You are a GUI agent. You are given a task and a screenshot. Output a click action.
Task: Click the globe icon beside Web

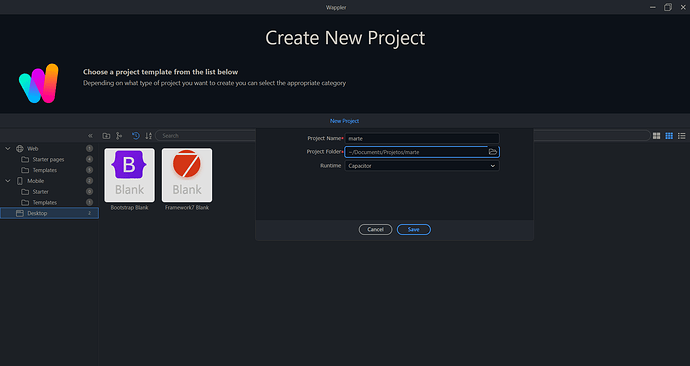point(20,149)
